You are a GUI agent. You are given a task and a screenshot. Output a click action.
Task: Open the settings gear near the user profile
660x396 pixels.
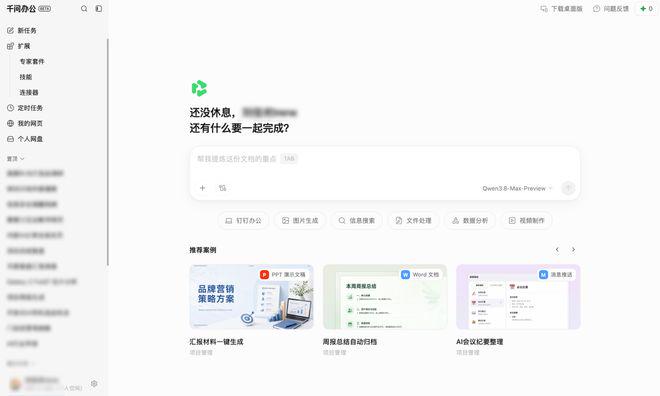click(x=94, y=383)
